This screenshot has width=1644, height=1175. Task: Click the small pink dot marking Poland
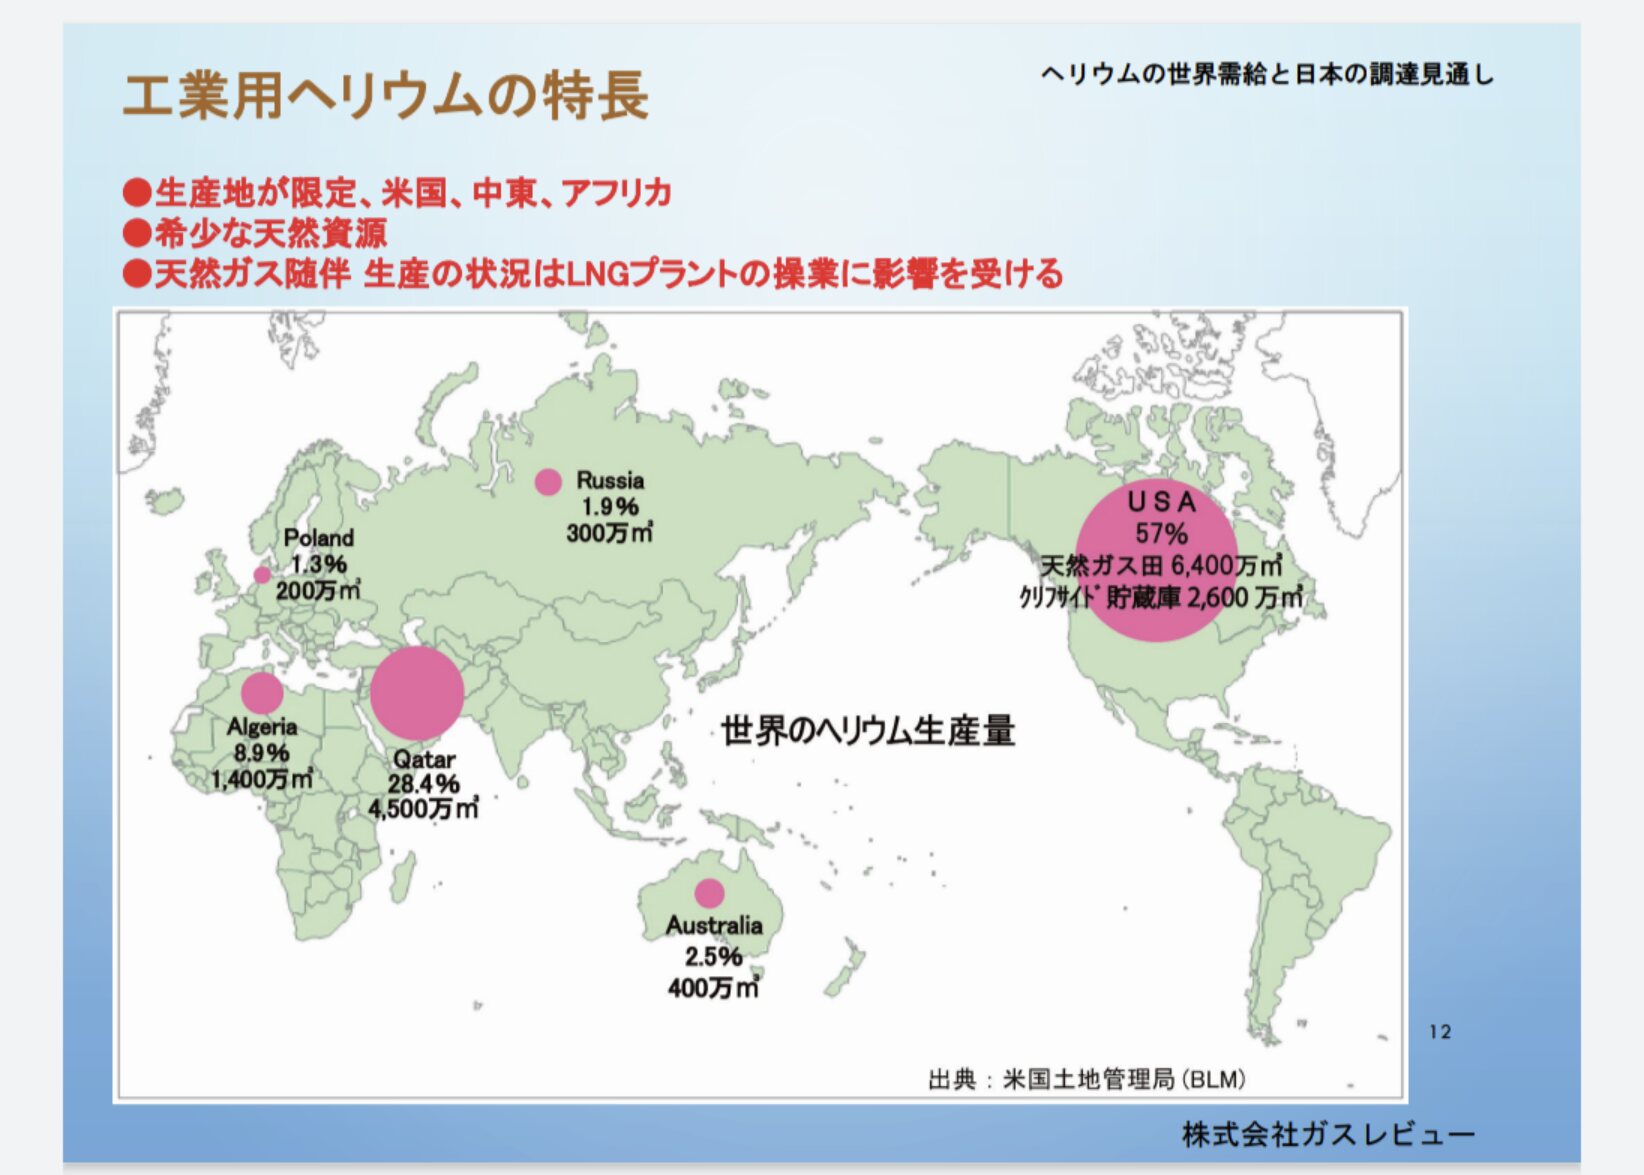(262, 575)
